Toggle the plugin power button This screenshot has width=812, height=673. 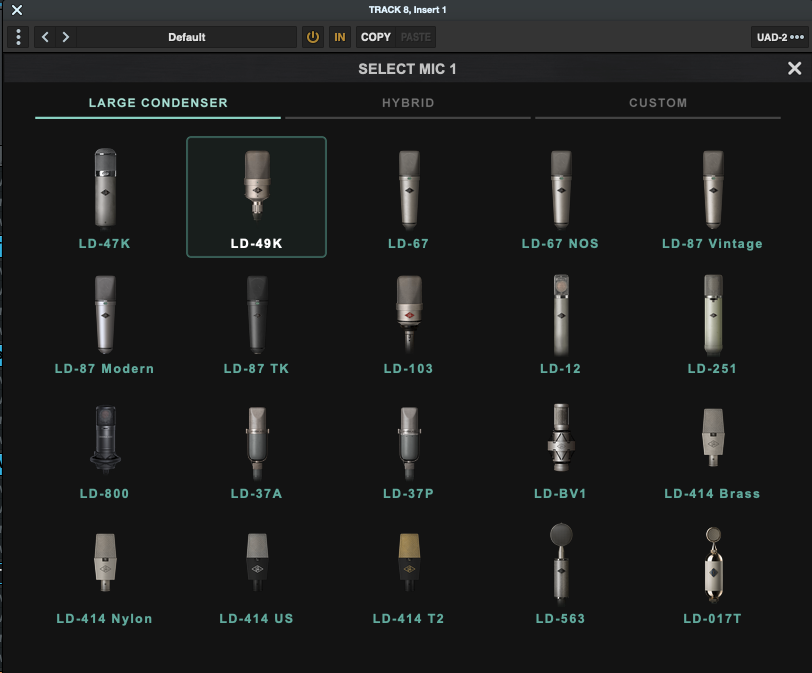click(313, 37)
